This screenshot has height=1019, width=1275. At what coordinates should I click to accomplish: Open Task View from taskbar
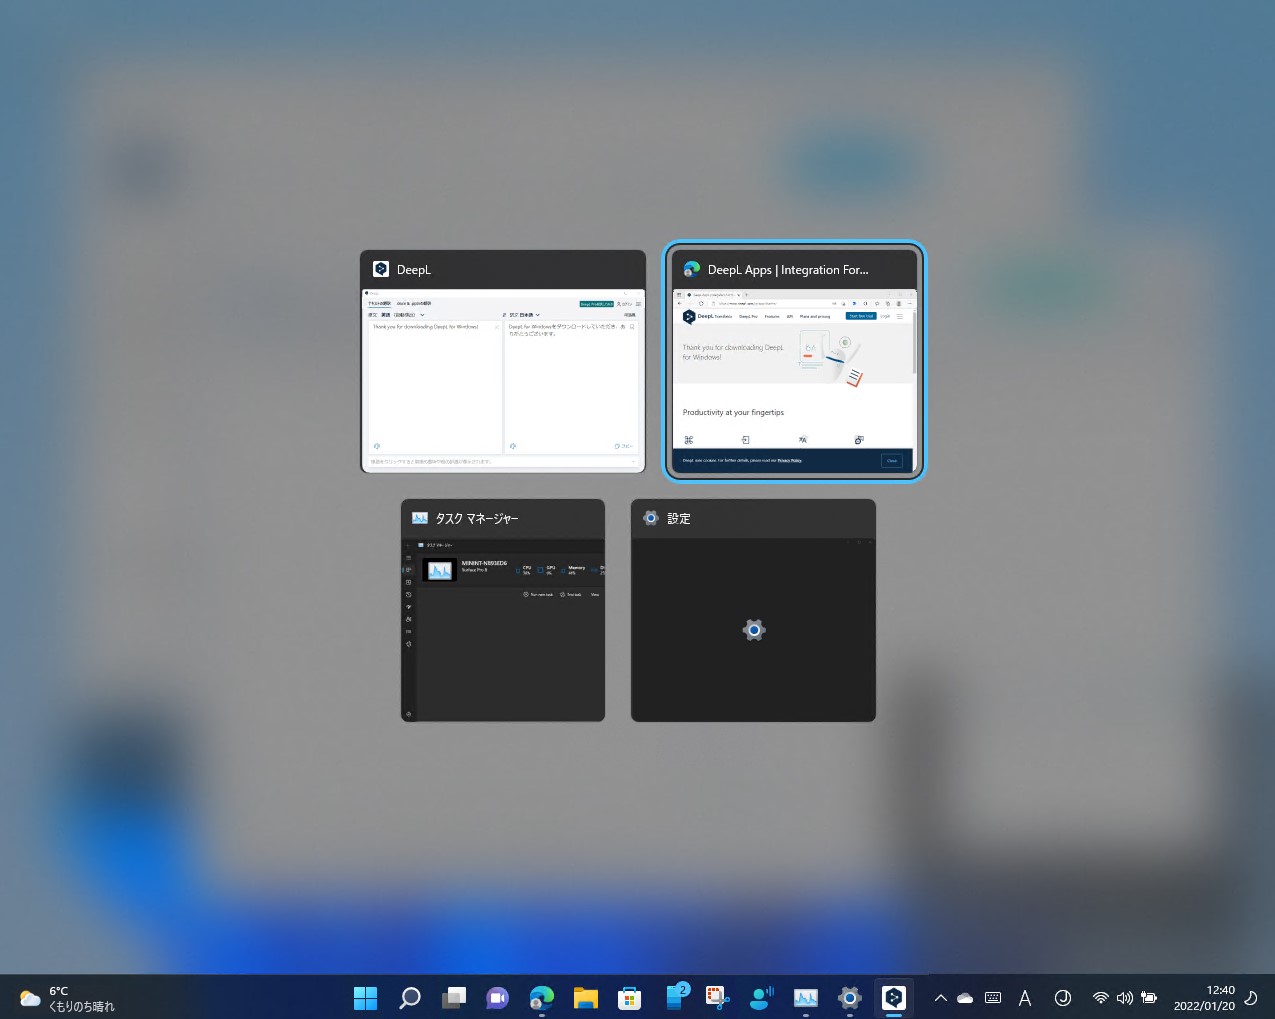454,997
